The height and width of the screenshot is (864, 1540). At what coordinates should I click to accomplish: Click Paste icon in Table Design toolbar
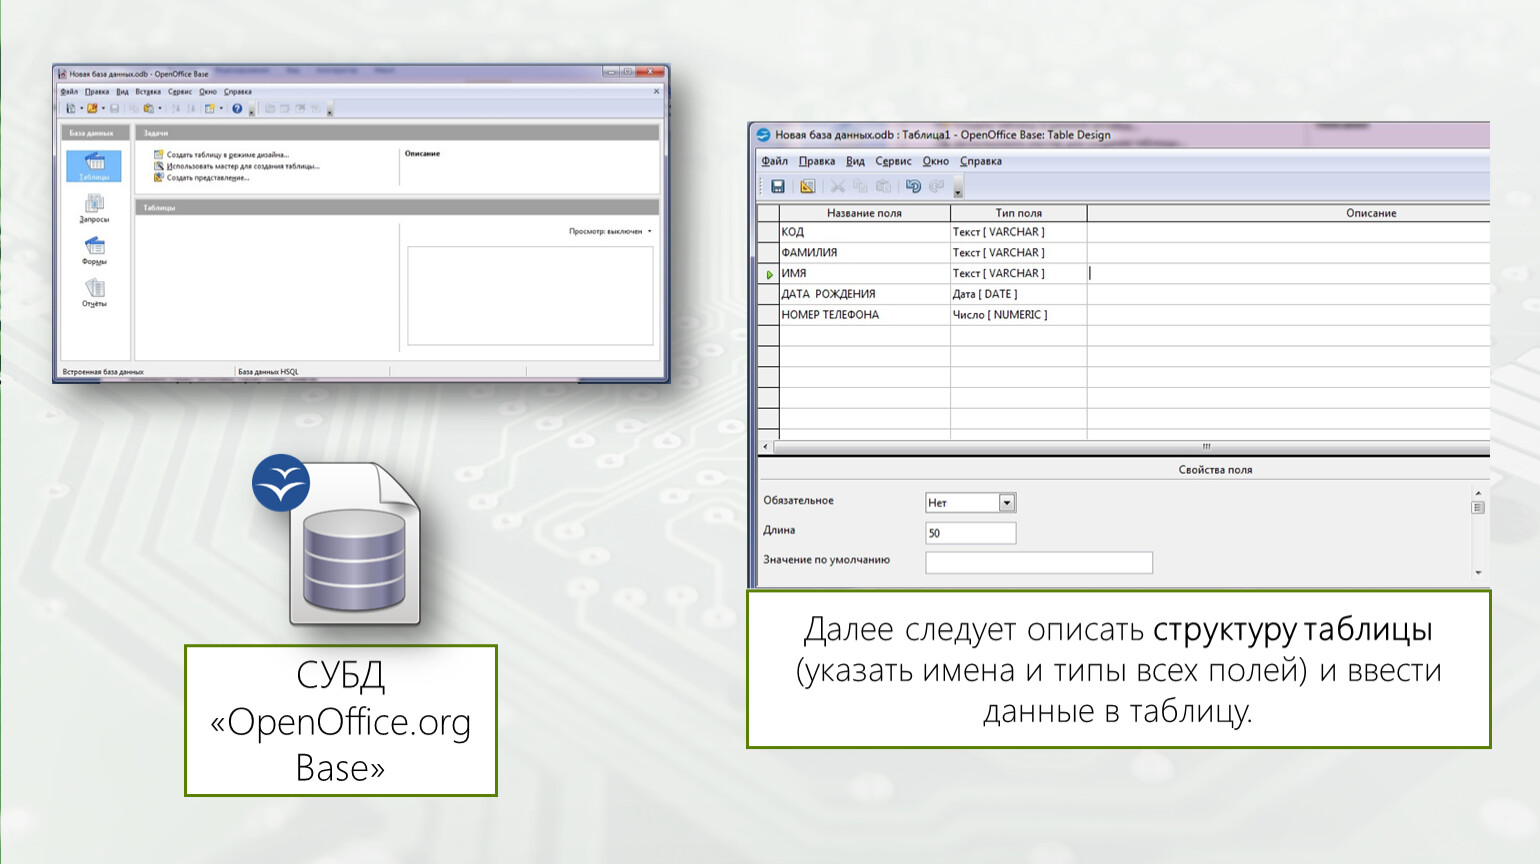883,186
